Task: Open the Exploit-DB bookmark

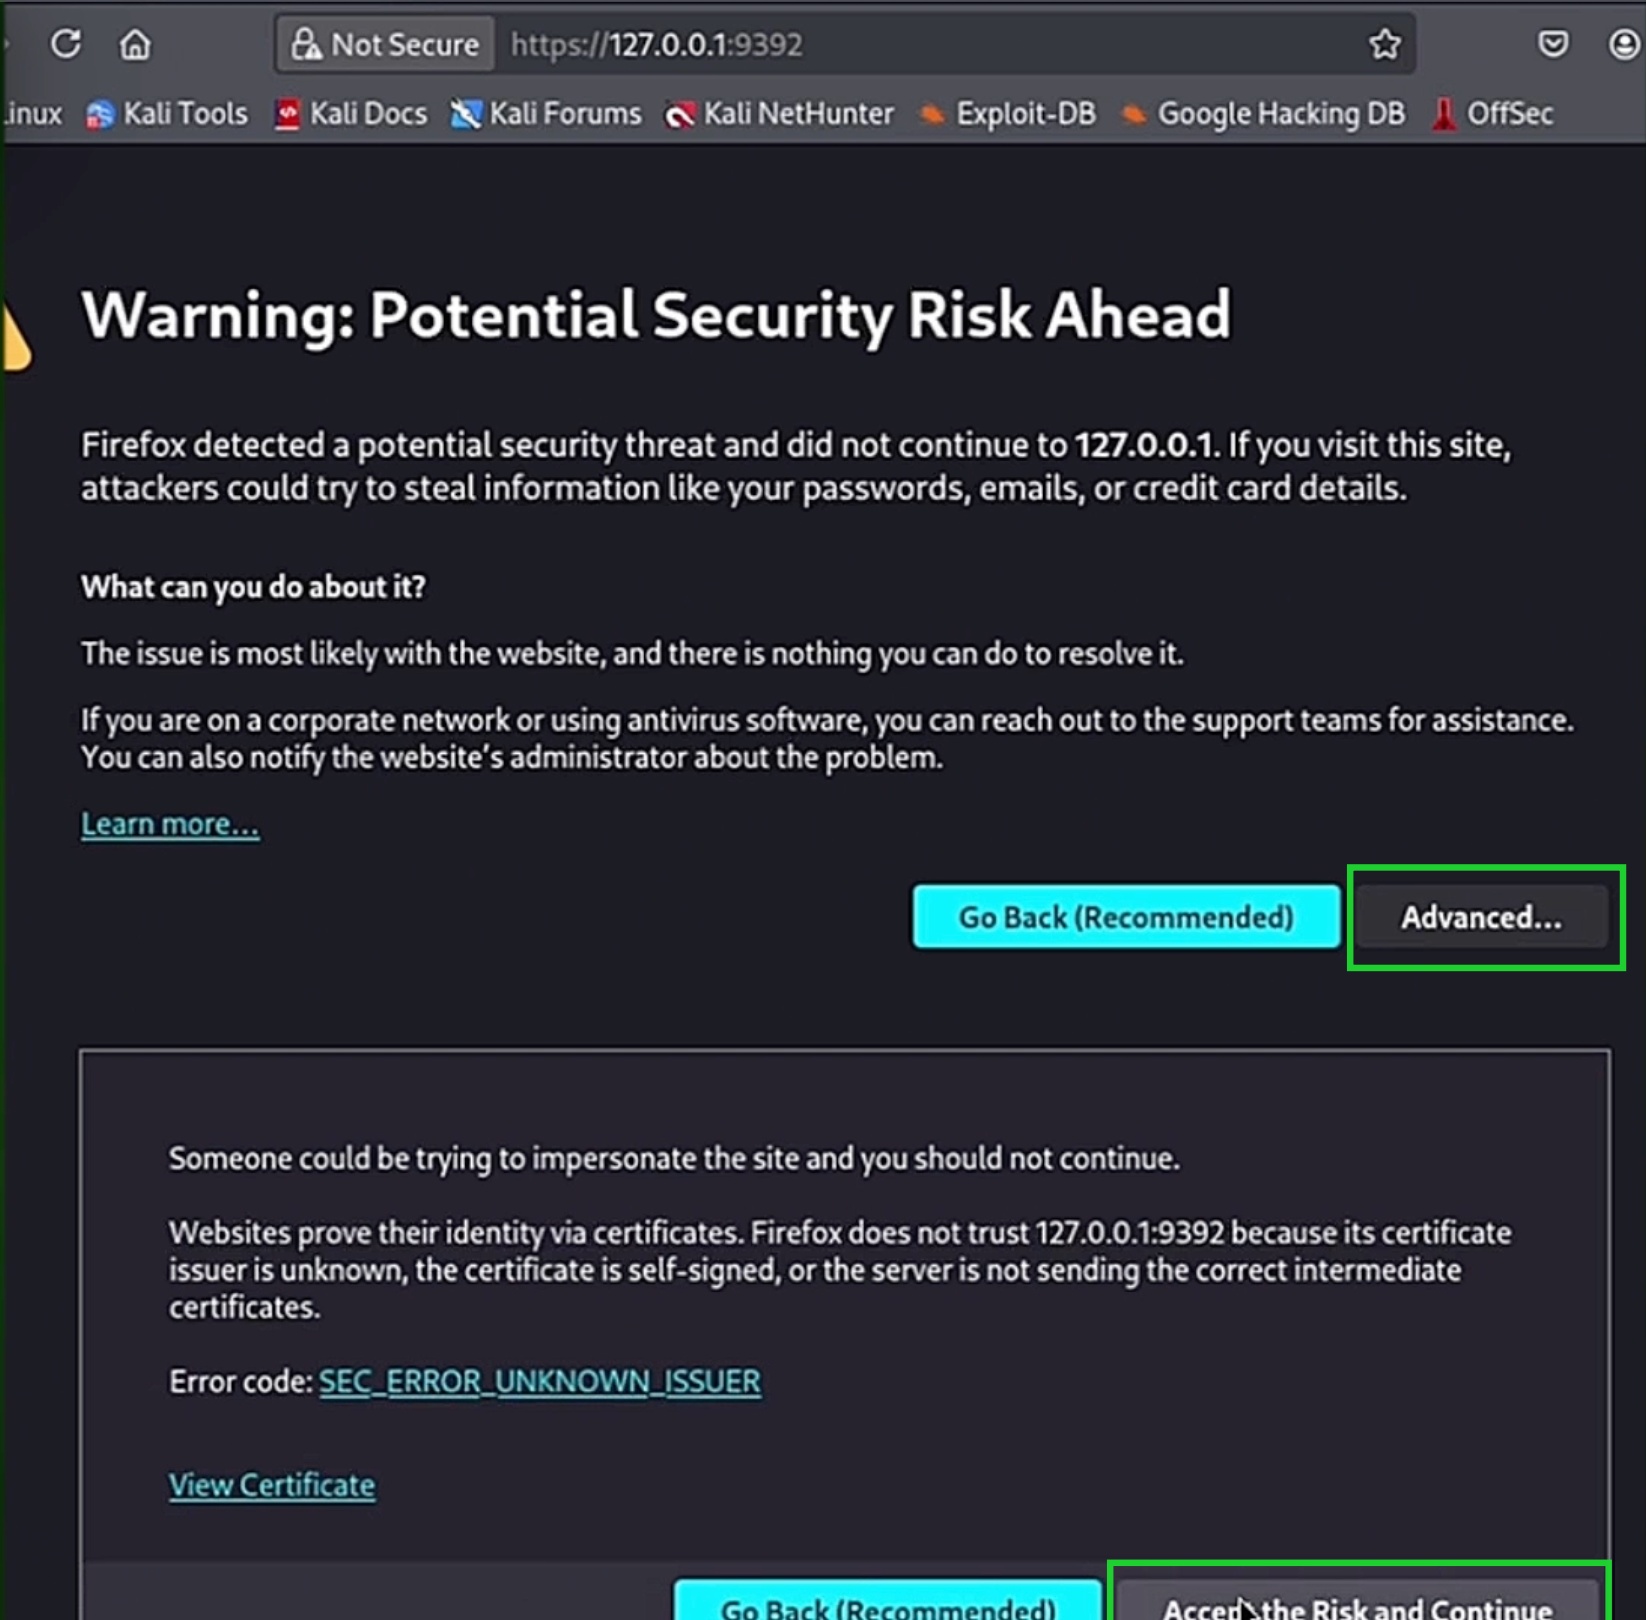Action: [1008, 114]
